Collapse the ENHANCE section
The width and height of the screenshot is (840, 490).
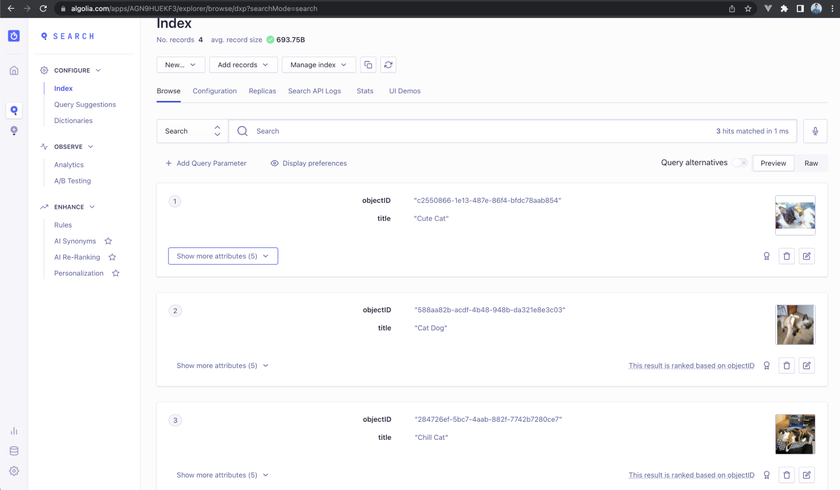click(68, 207)
